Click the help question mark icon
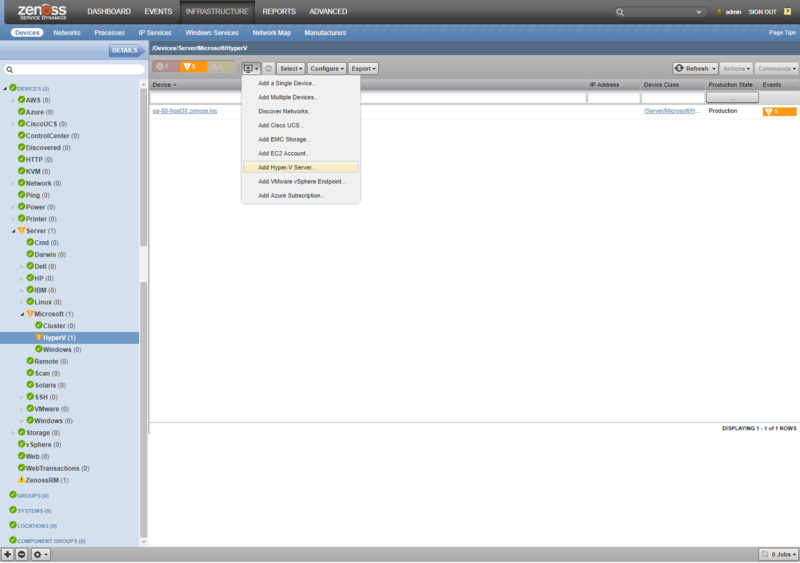 pos(788,11)
